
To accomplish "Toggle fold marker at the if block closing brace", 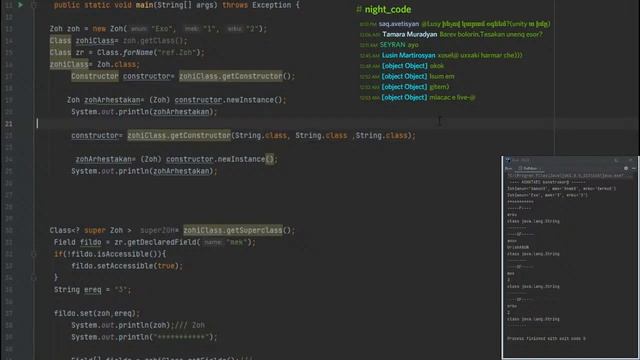I will tap(34, 278).
